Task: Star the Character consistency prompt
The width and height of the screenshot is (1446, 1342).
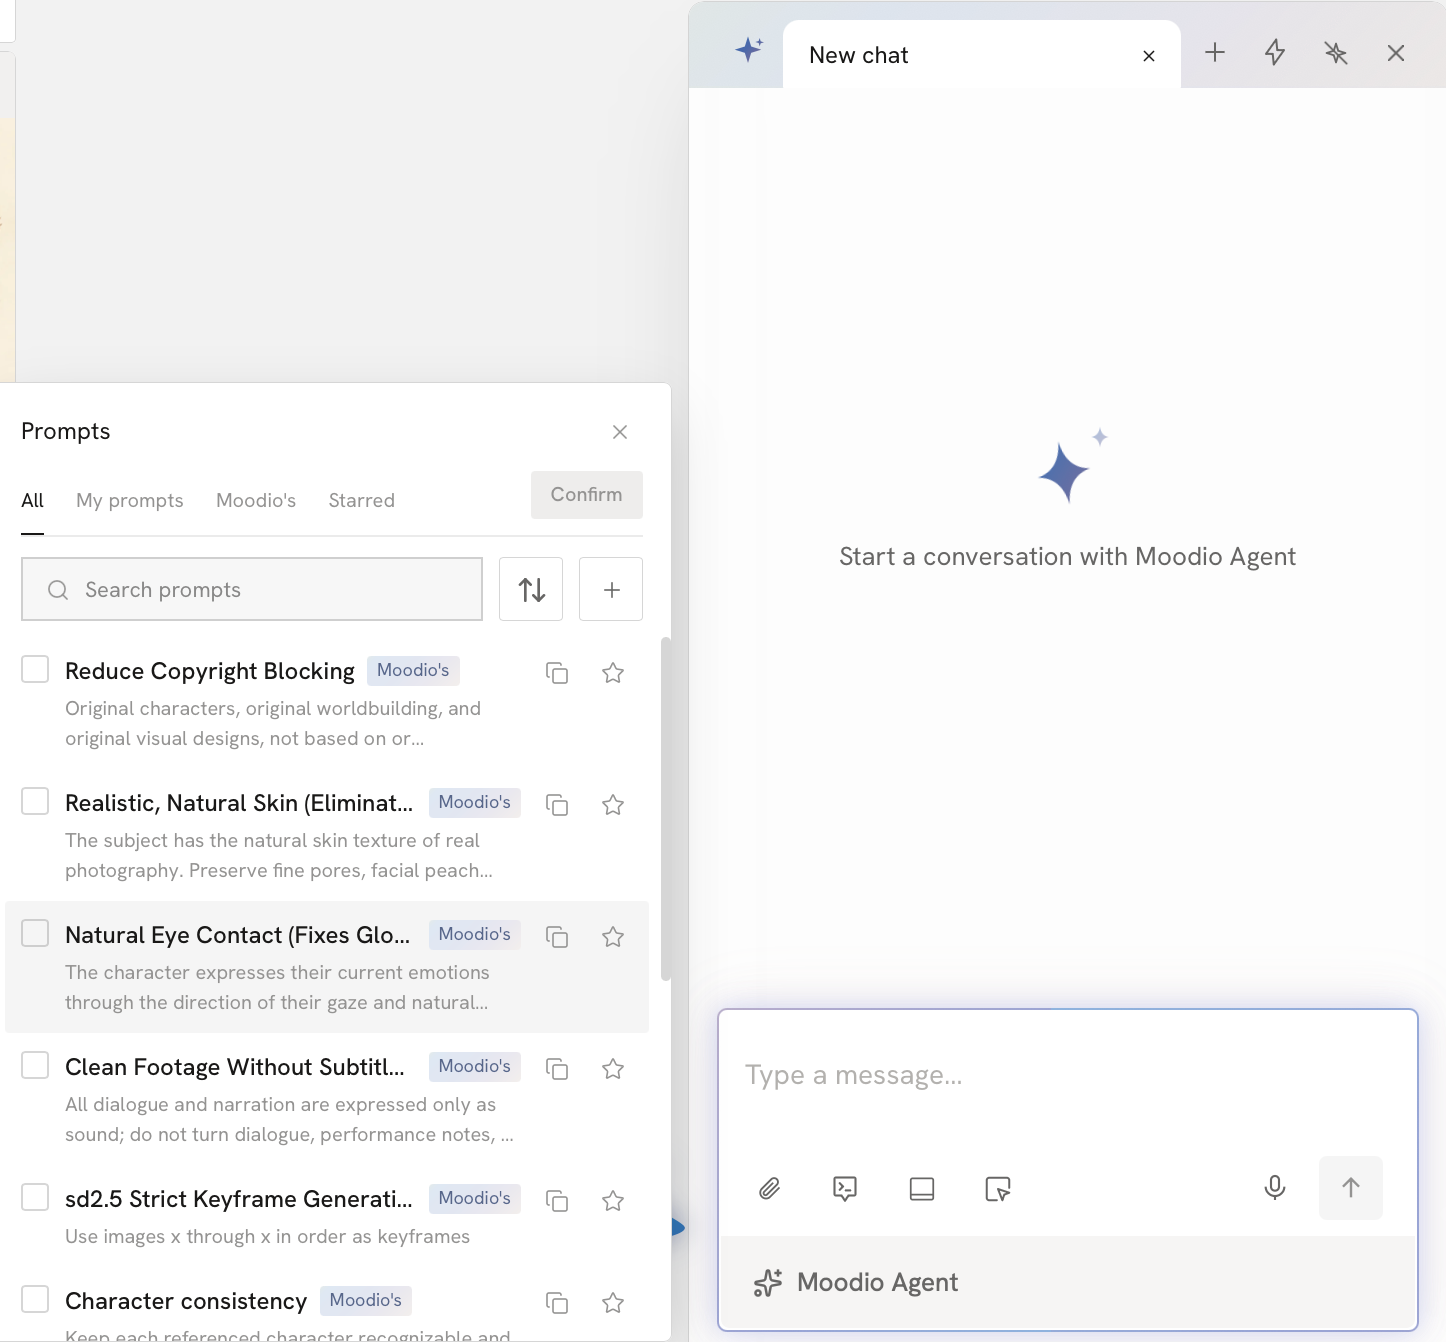Action: (613, 1303)
